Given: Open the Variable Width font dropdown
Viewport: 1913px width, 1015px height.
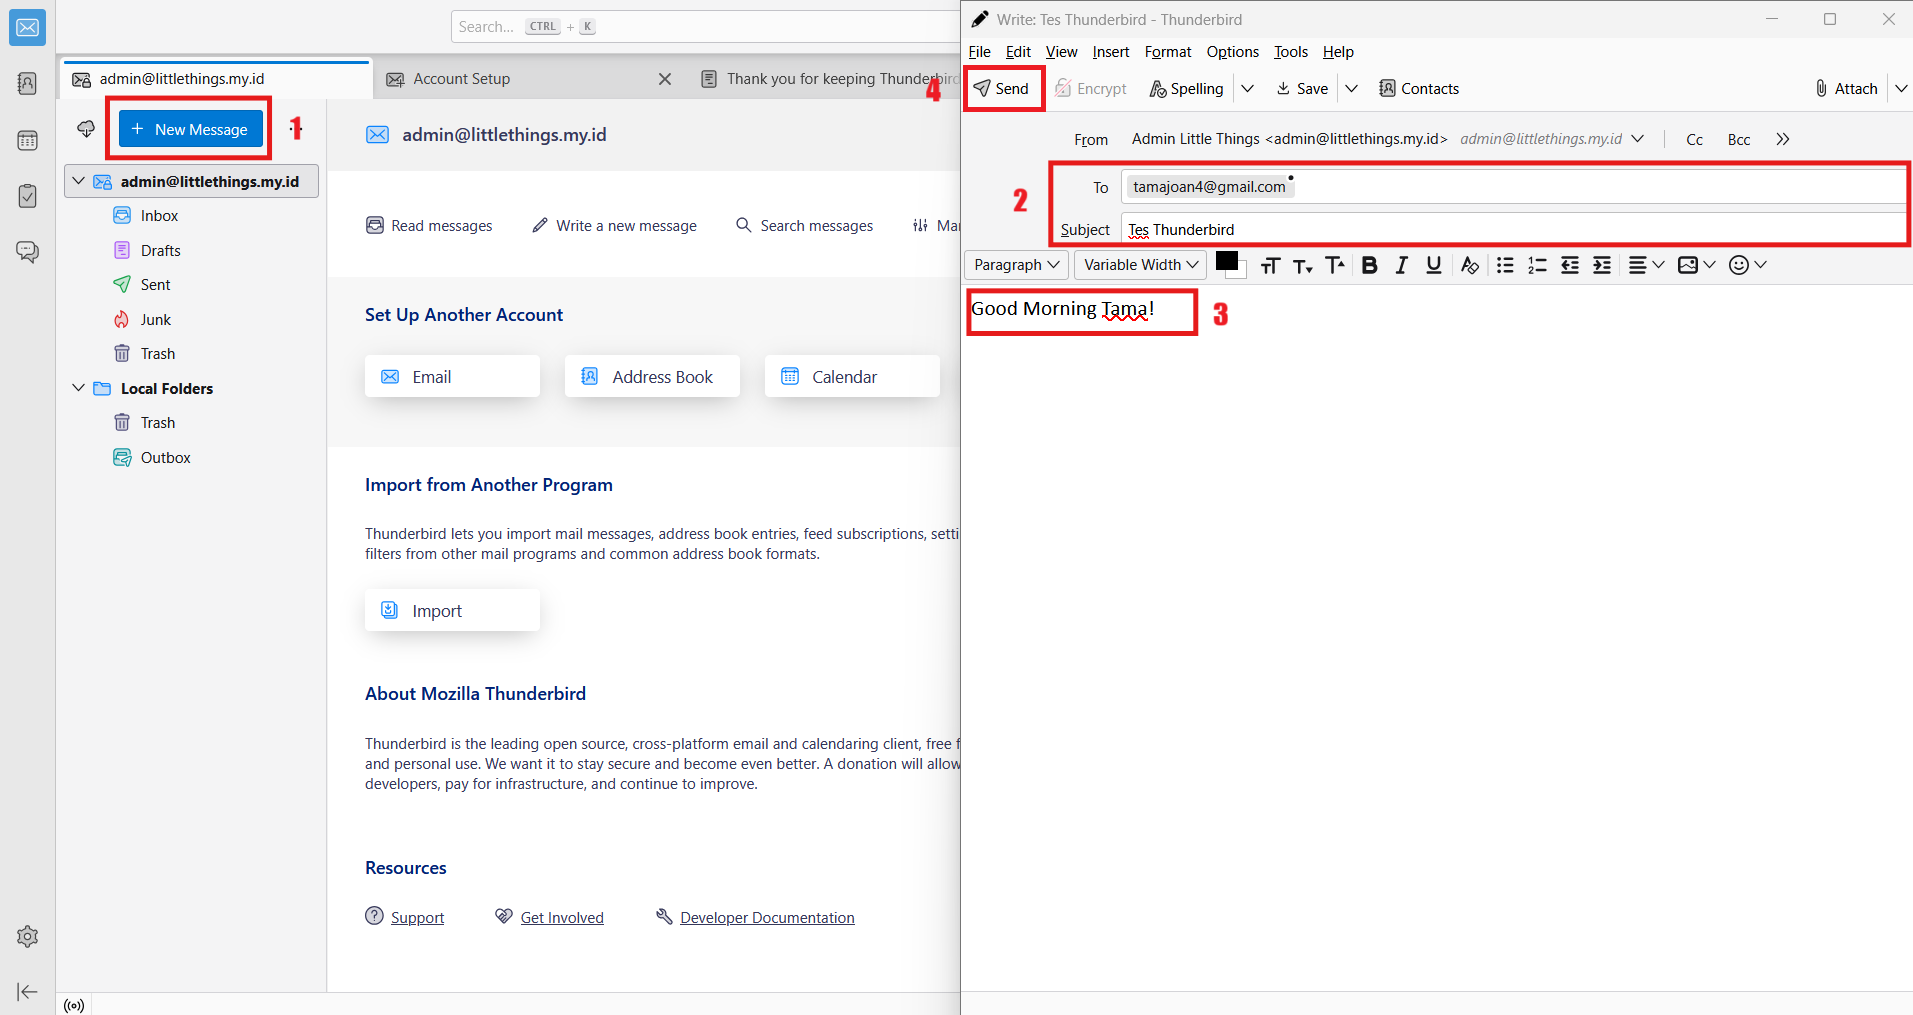Looking at the screenshot, I should [x=1141, y=265].
